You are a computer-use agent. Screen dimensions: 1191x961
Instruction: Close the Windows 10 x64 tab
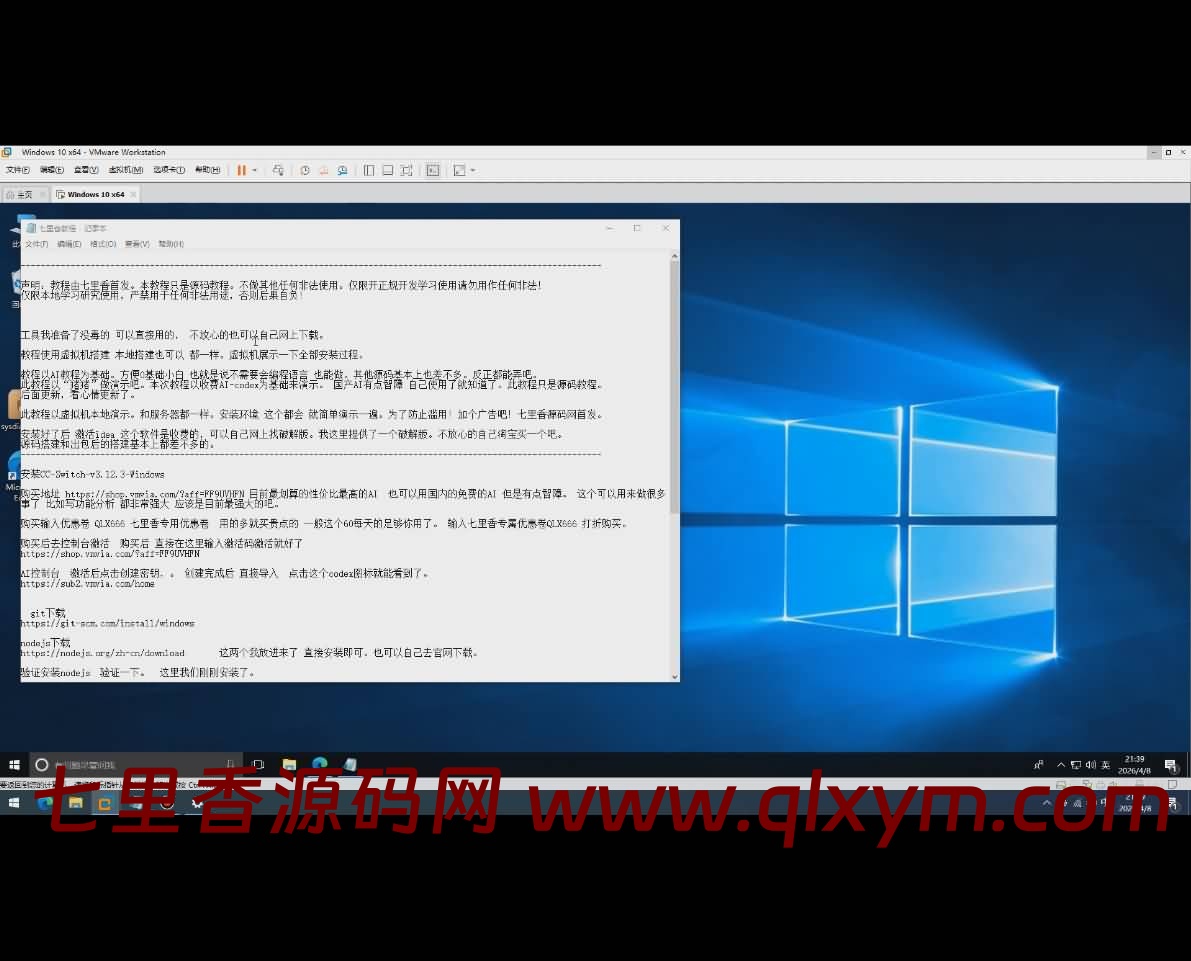[x=134, y=194]
